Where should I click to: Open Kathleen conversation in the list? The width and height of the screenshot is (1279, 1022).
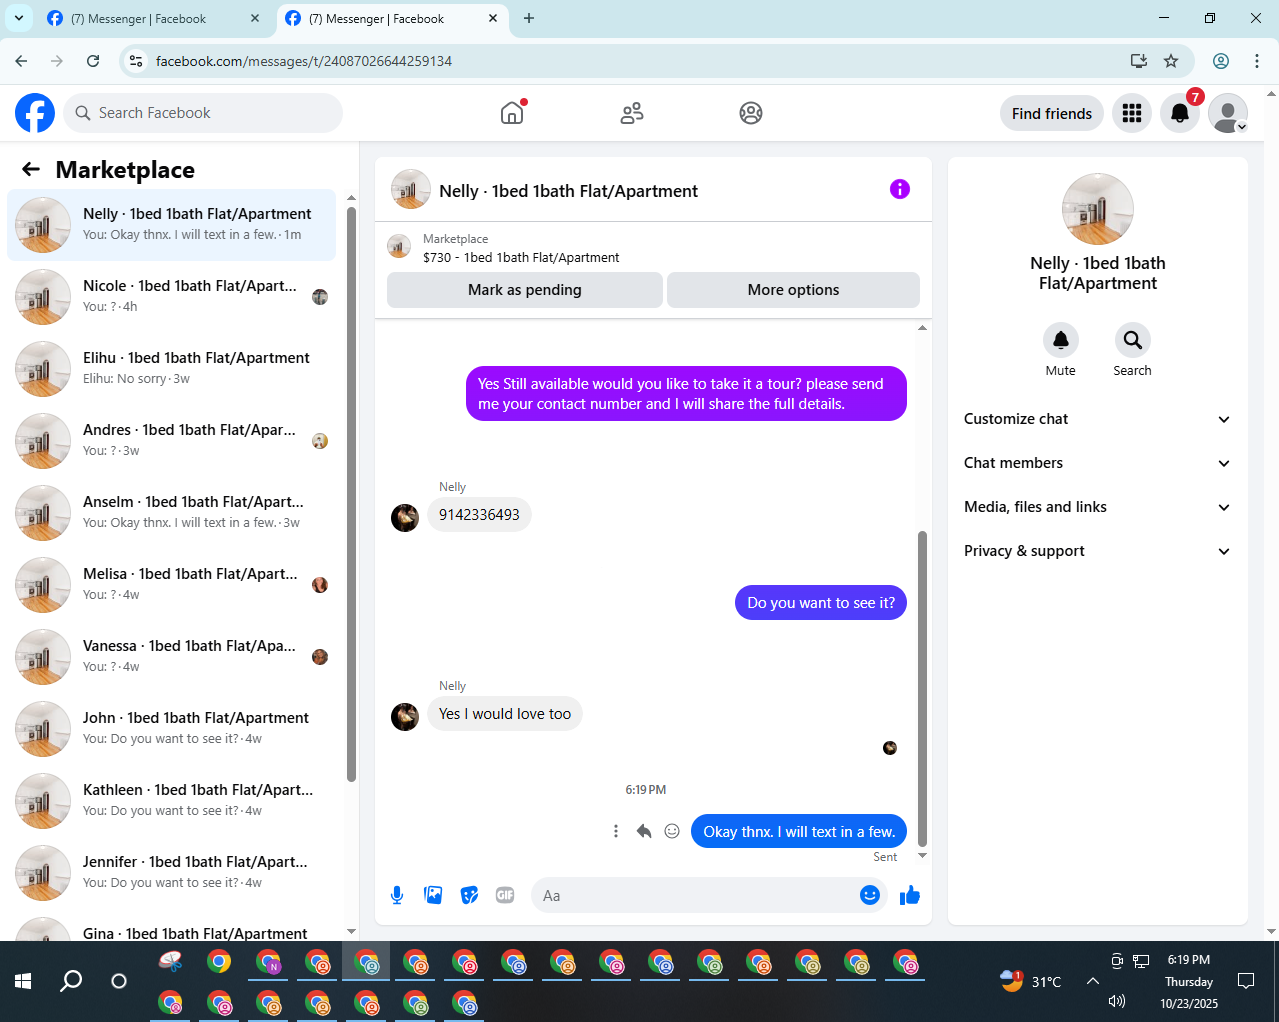click(172, 801)
